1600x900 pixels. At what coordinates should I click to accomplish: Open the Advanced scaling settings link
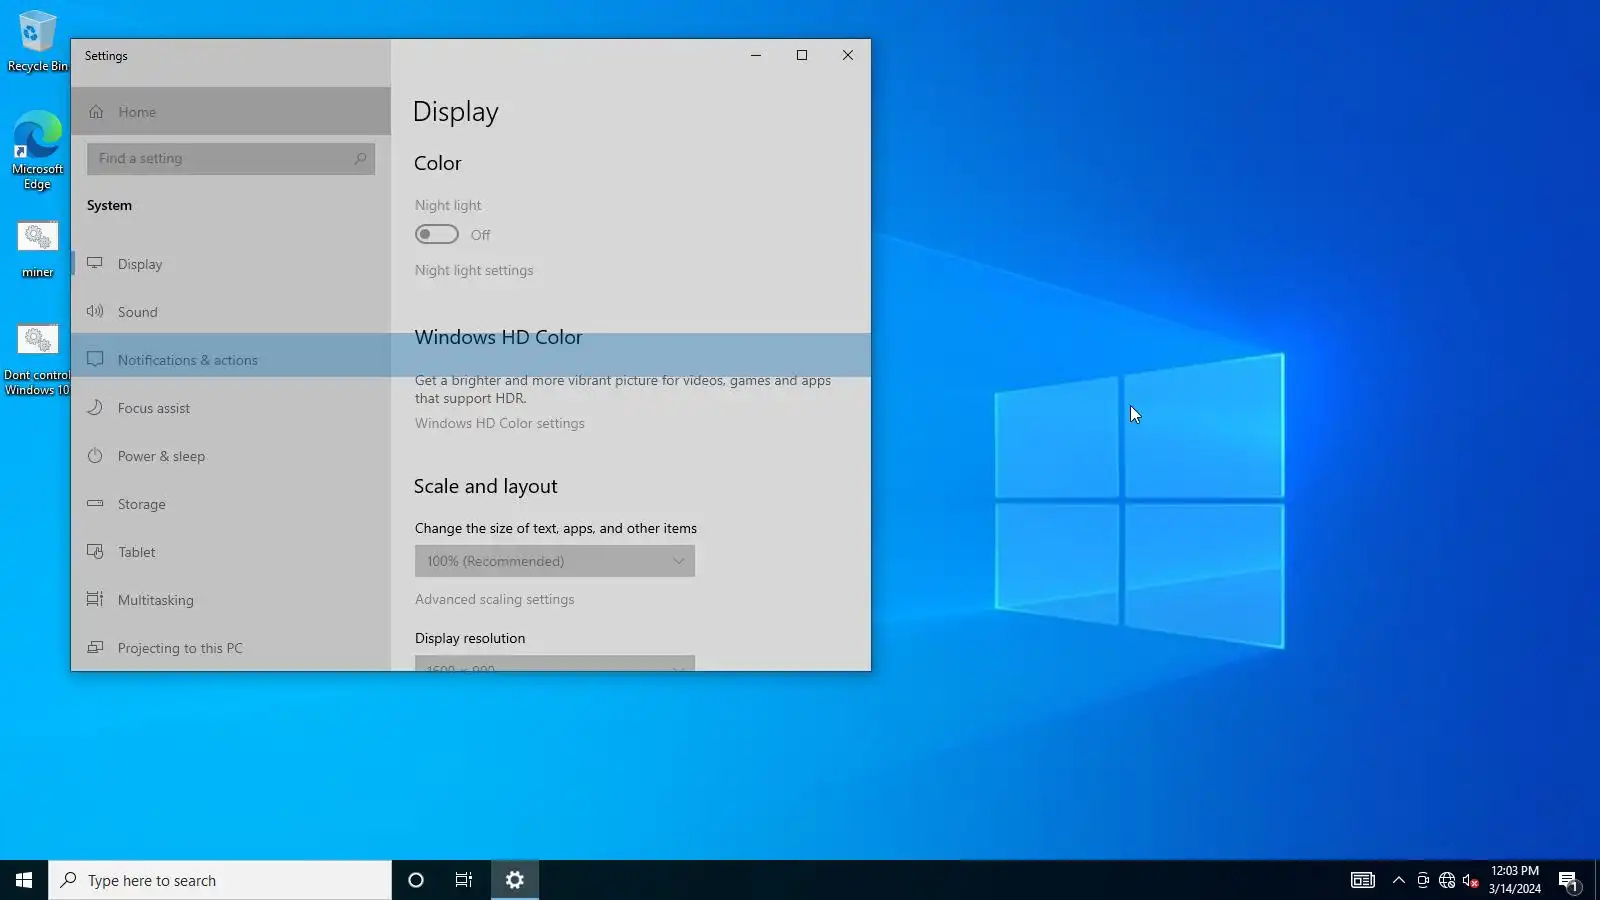pos(495,599)
